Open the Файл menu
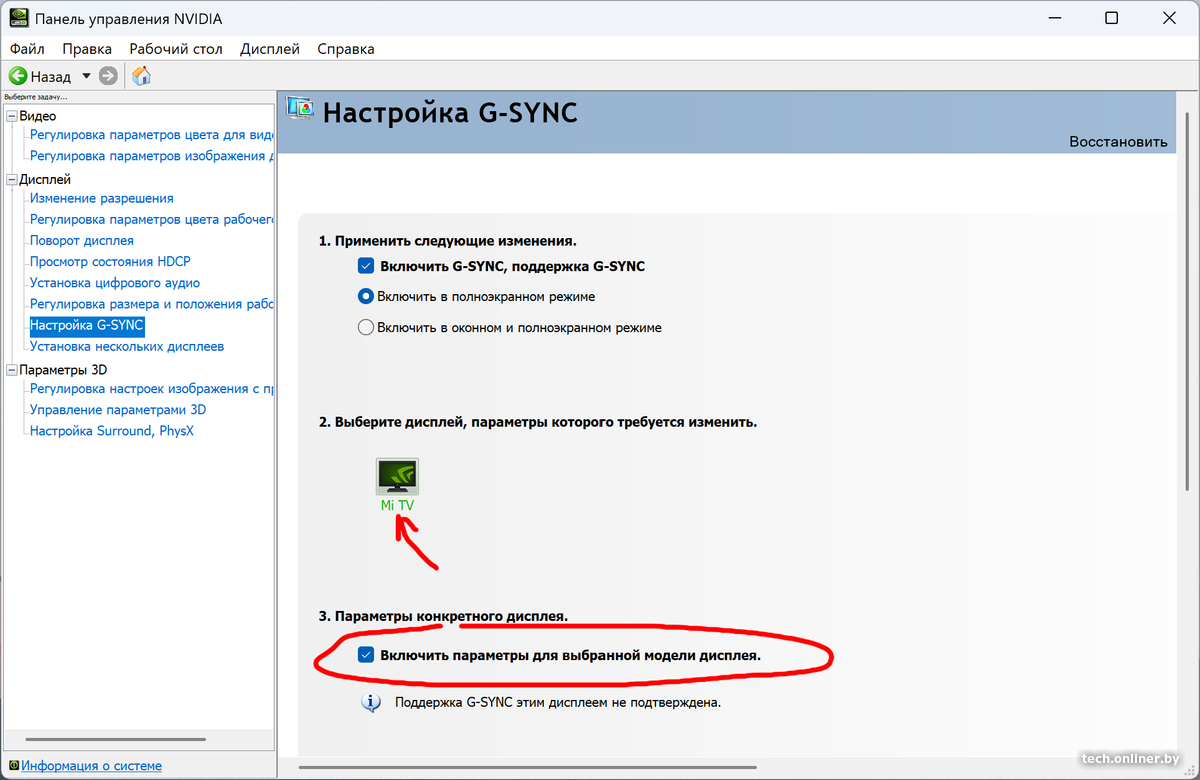The image size is (1200, 780). [27, 48]
